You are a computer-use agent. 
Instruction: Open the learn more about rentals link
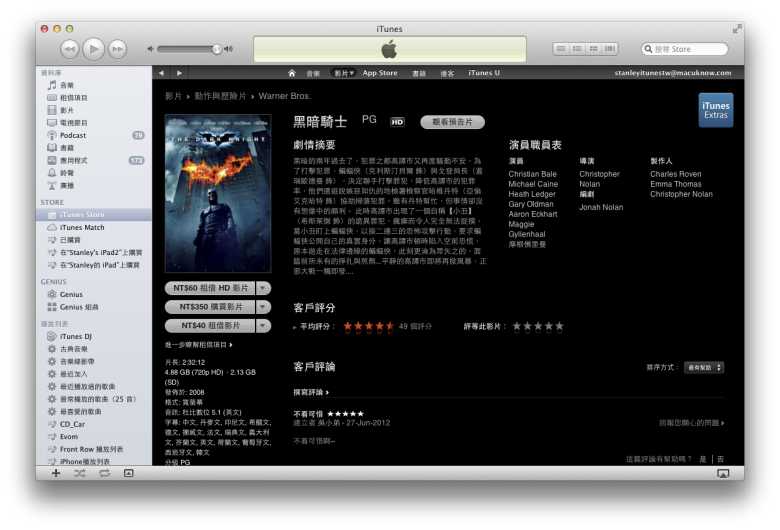(198, 344)
